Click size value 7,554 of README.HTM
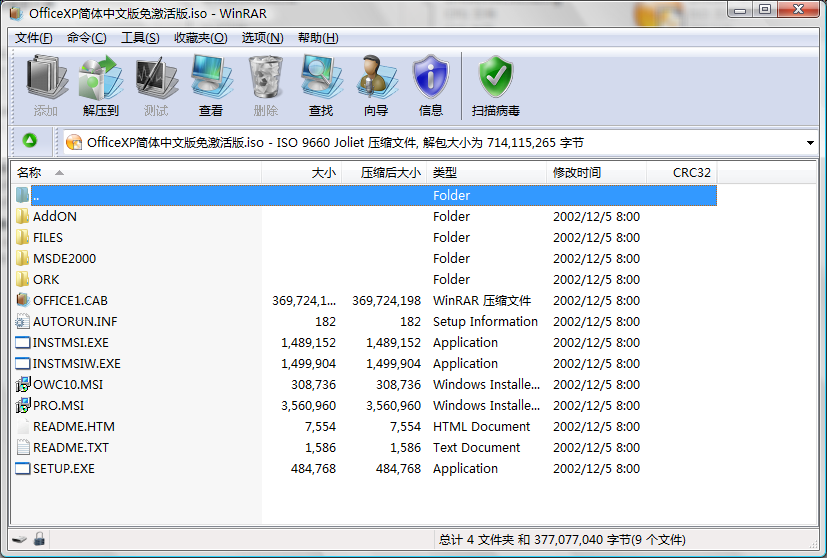This screenshot has width=827, height=558. pyautogui.click(x=320, y=427)
